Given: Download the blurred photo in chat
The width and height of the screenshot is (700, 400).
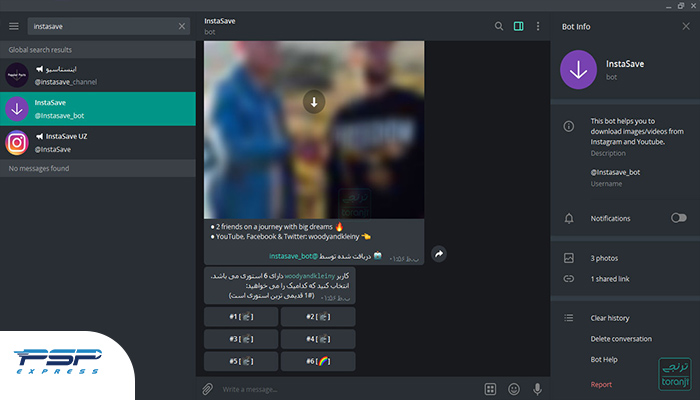Looking at the screenshot, I should [314, 102].
